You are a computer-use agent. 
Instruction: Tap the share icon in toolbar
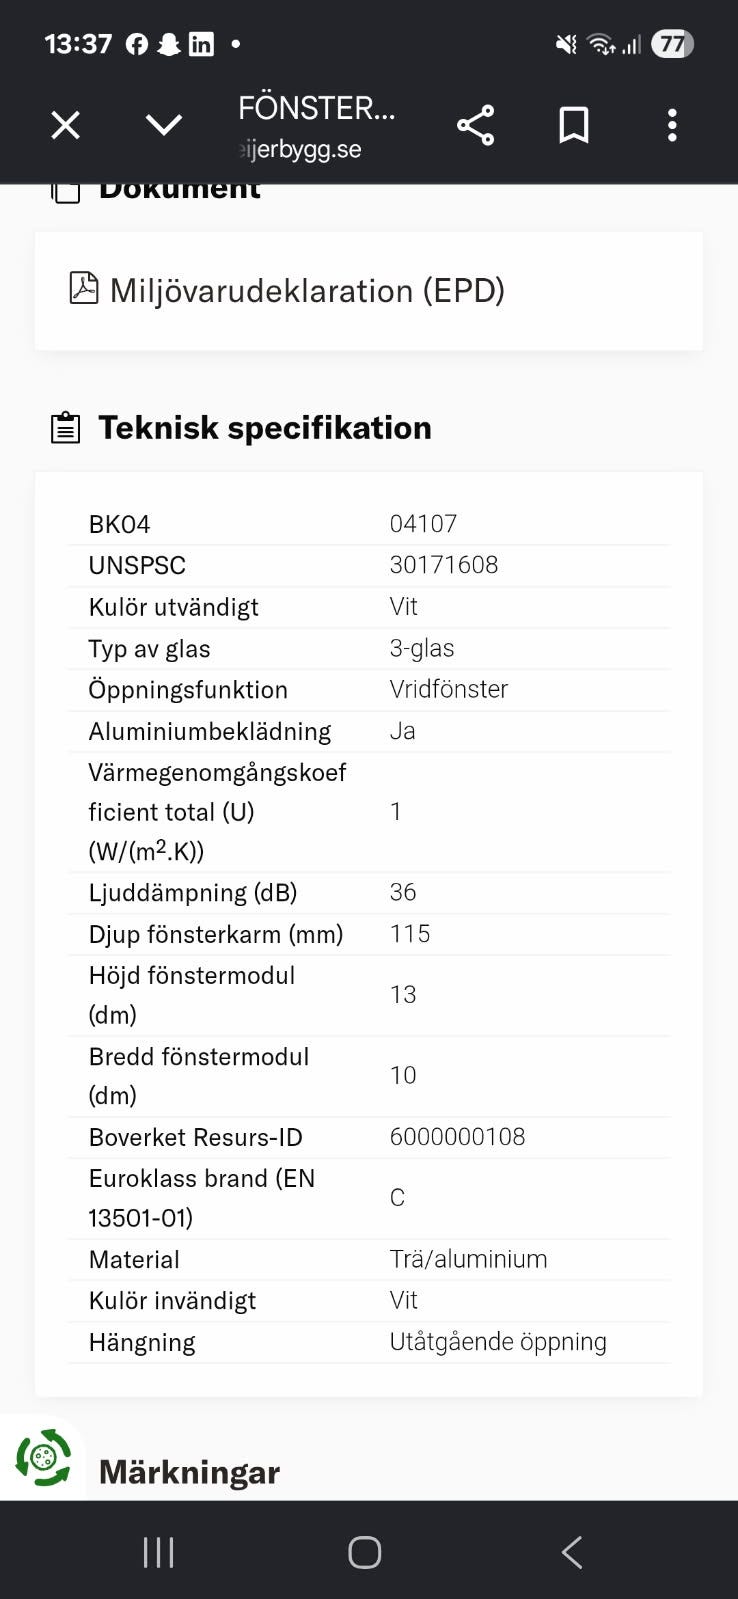[x=475, y=125]
